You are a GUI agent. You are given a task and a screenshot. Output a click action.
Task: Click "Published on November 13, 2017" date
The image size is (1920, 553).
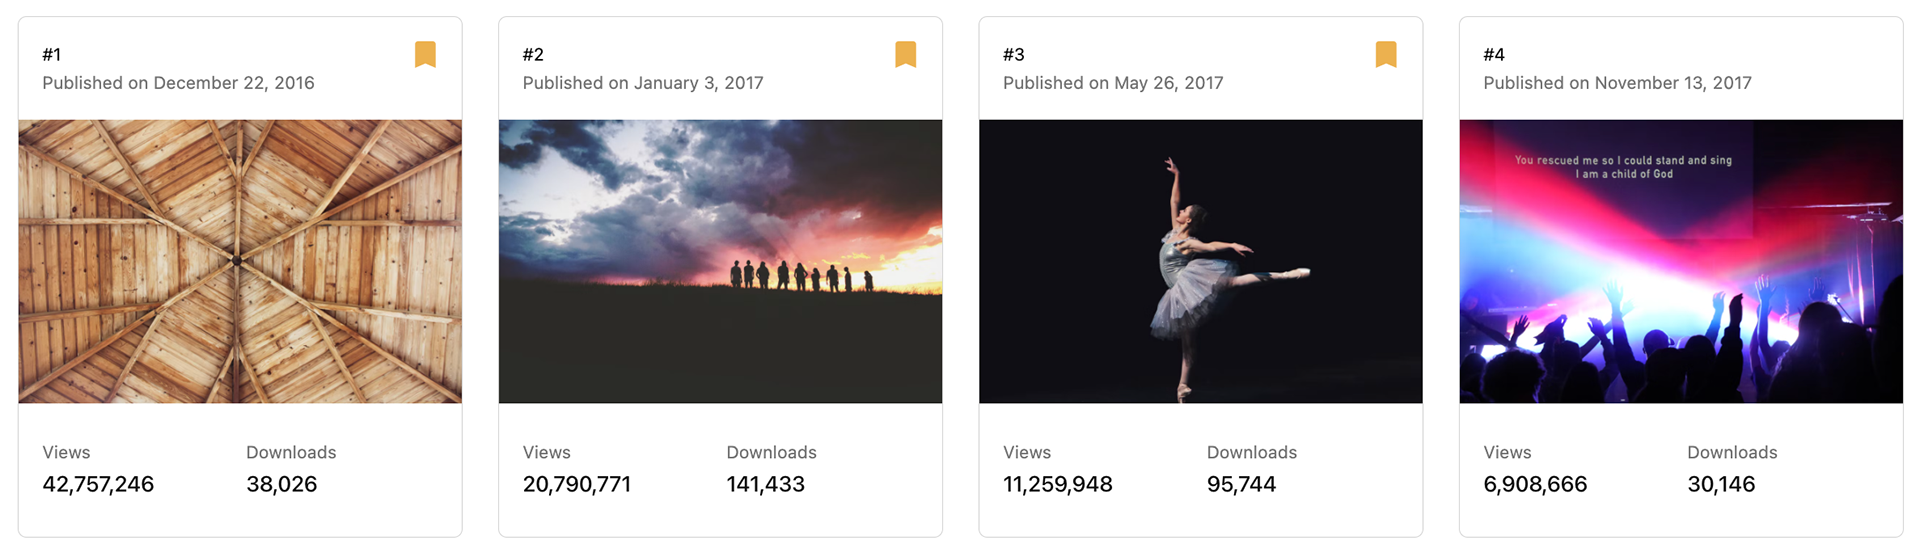pyautogui.click(x=1617, y=83)
